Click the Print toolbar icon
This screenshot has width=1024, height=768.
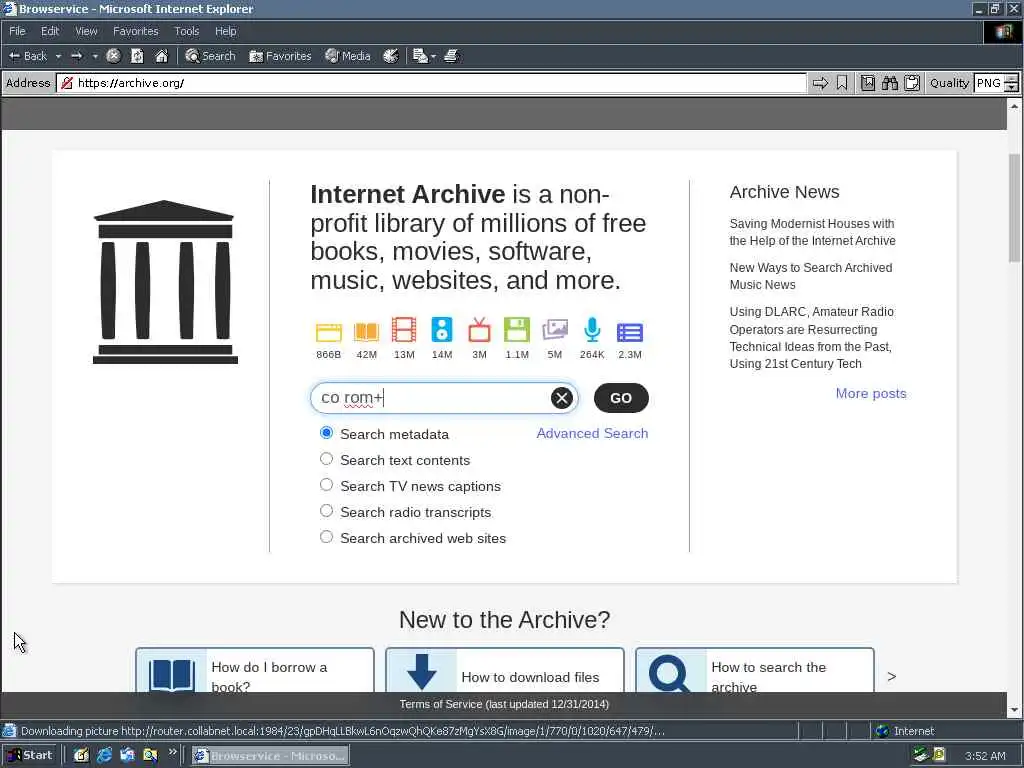(x=451, y=56)
